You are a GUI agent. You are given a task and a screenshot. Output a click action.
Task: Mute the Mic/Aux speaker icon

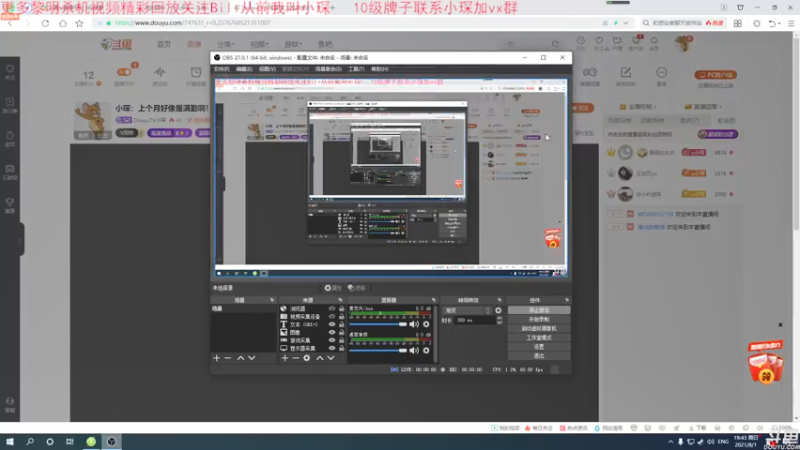(414, 324)
